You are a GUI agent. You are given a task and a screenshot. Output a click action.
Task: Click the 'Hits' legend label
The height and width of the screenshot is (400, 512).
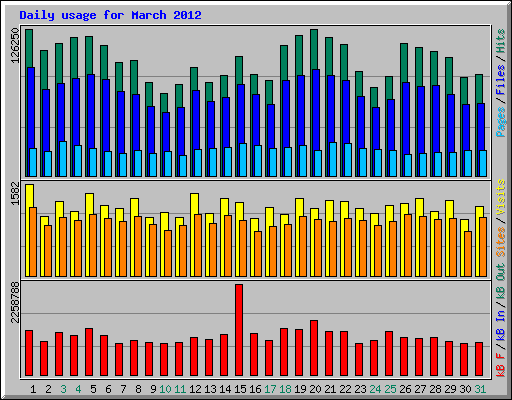pyautogui.click(x=501, y=41)
